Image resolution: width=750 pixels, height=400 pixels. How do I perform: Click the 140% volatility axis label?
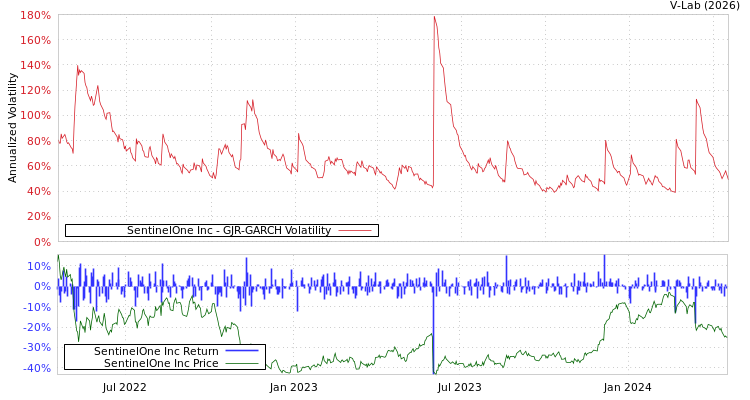pos(35,66)
